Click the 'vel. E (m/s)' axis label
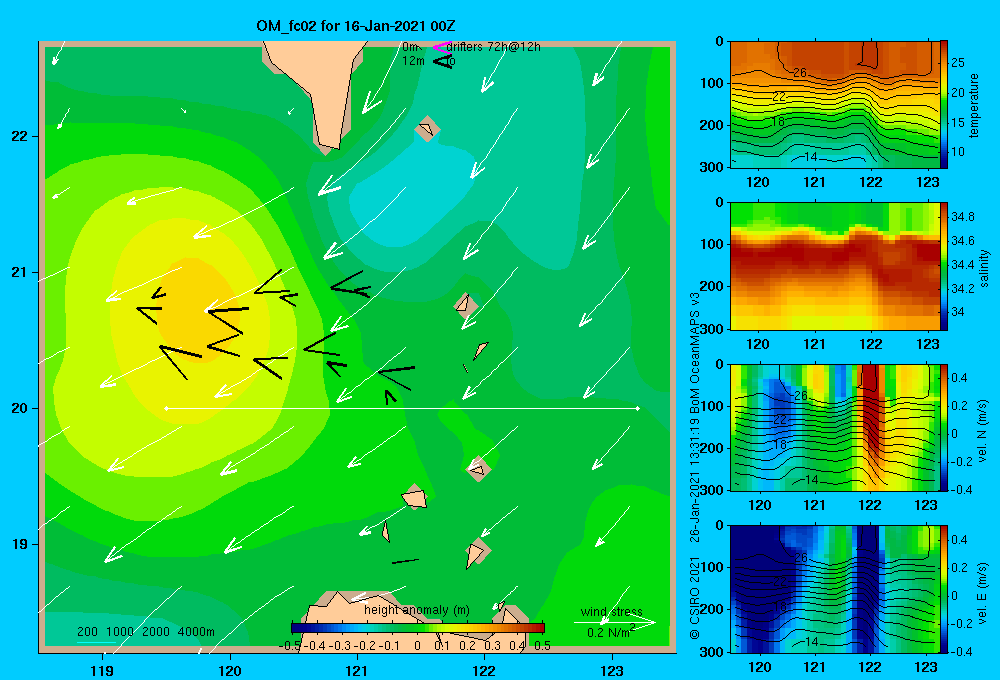The image size is (1000, 680). click(x=983, y=591)
